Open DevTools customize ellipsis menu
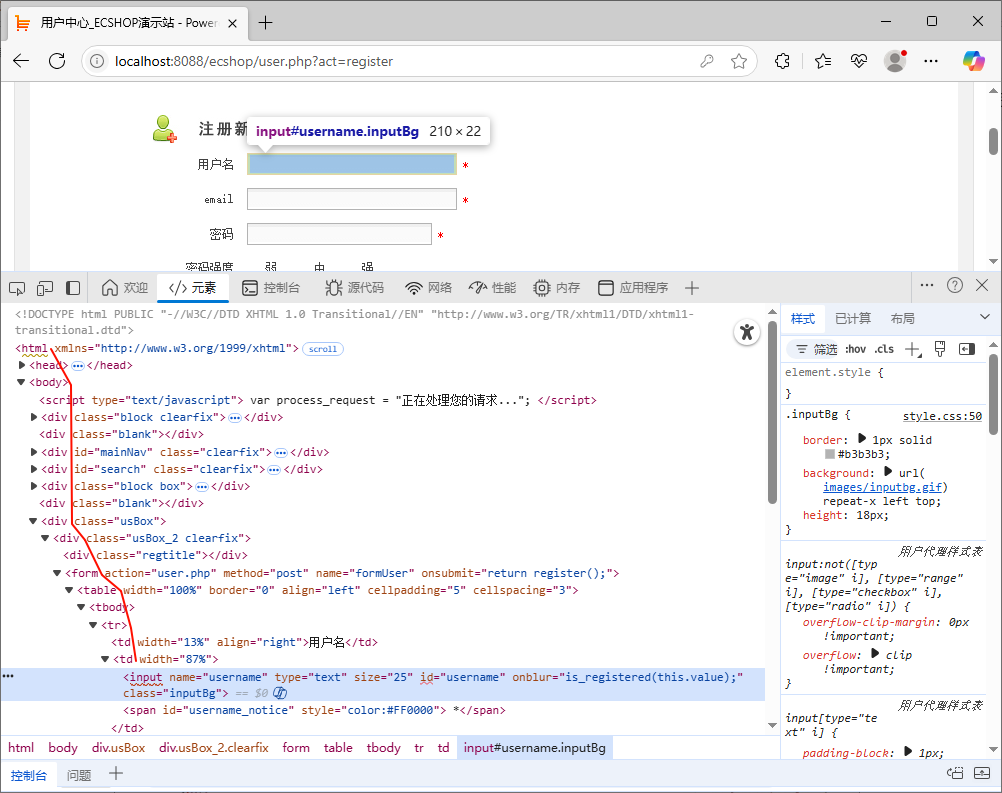Viewport: 1002px width, 793px height. coord(927,285)
